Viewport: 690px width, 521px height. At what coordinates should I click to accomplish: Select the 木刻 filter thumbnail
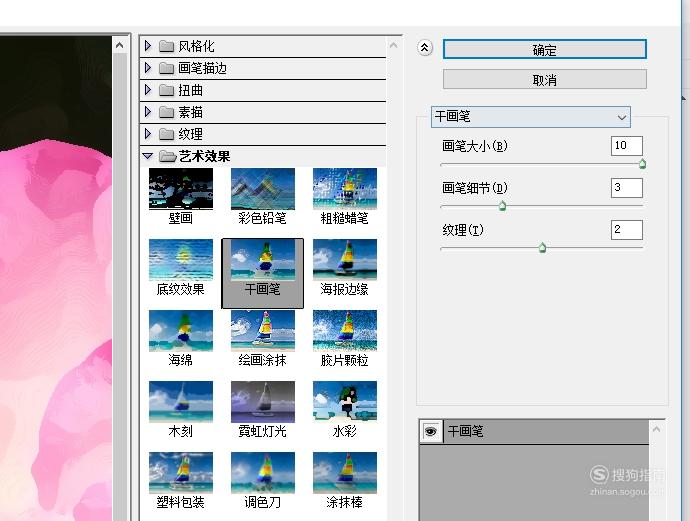click(181, 402)
